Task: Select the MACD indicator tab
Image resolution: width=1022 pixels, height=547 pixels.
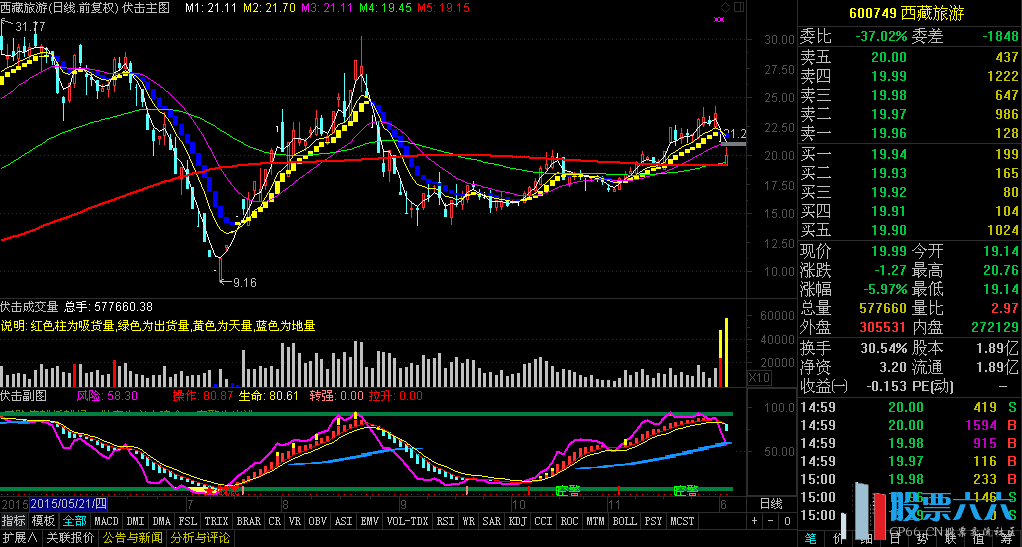Action: 106,521
